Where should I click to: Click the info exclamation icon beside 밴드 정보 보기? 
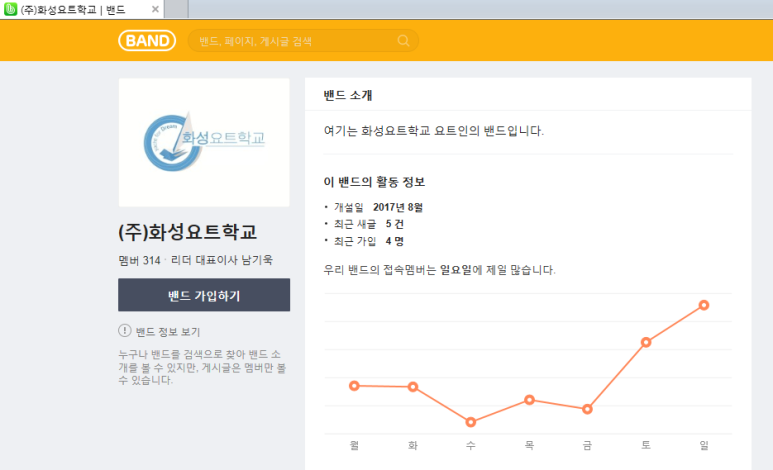125,331
